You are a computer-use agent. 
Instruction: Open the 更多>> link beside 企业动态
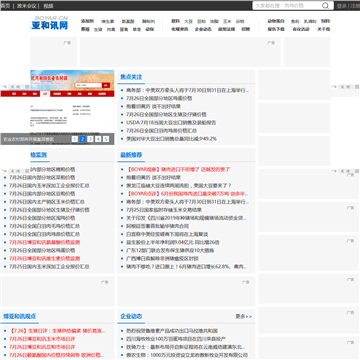[244, 316]
